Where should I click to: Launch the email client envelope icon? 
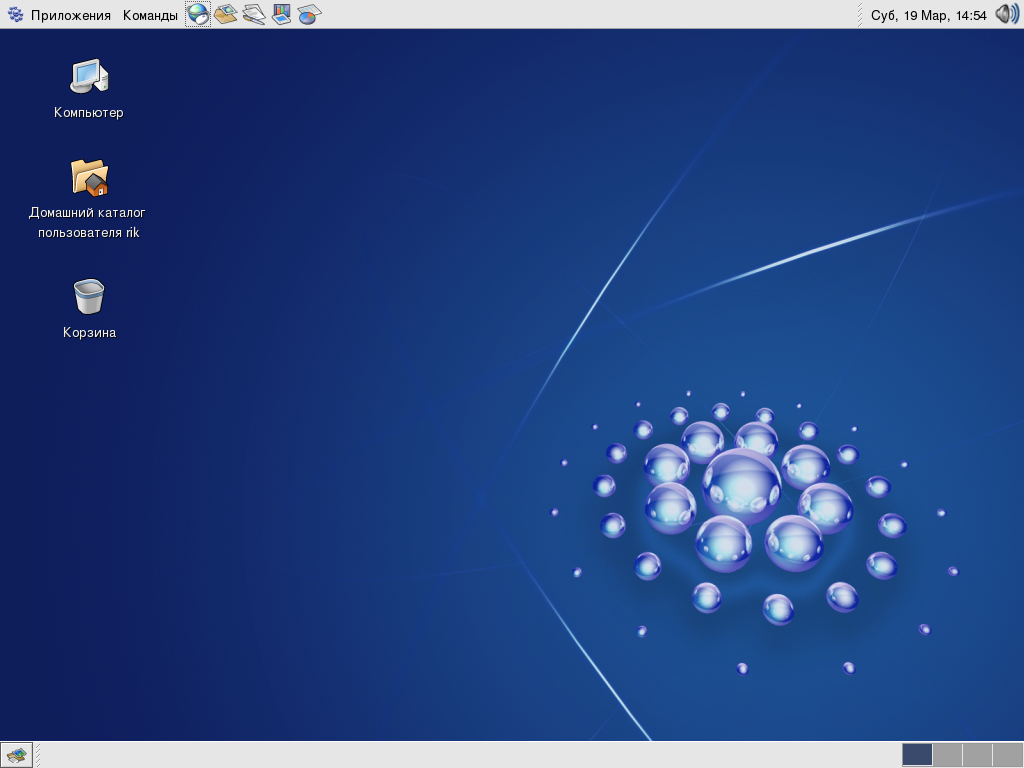point(225,14)
